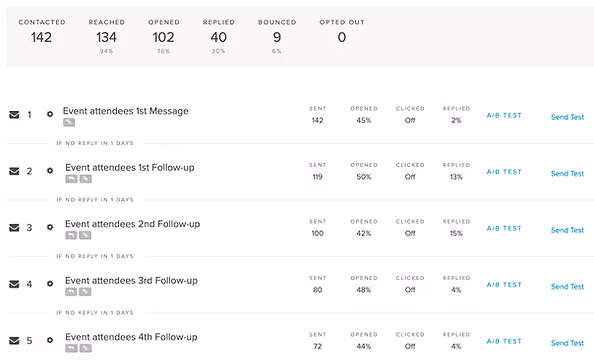Click the envelope icon for step 3
Screen dimensions: 594x364
point(14,227)
